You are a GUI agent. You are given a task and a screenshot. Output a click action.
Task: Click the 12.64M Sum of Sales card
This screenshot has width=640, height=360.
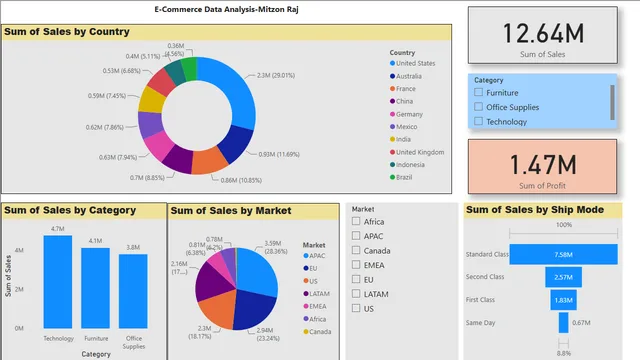(x=542, y=35)
